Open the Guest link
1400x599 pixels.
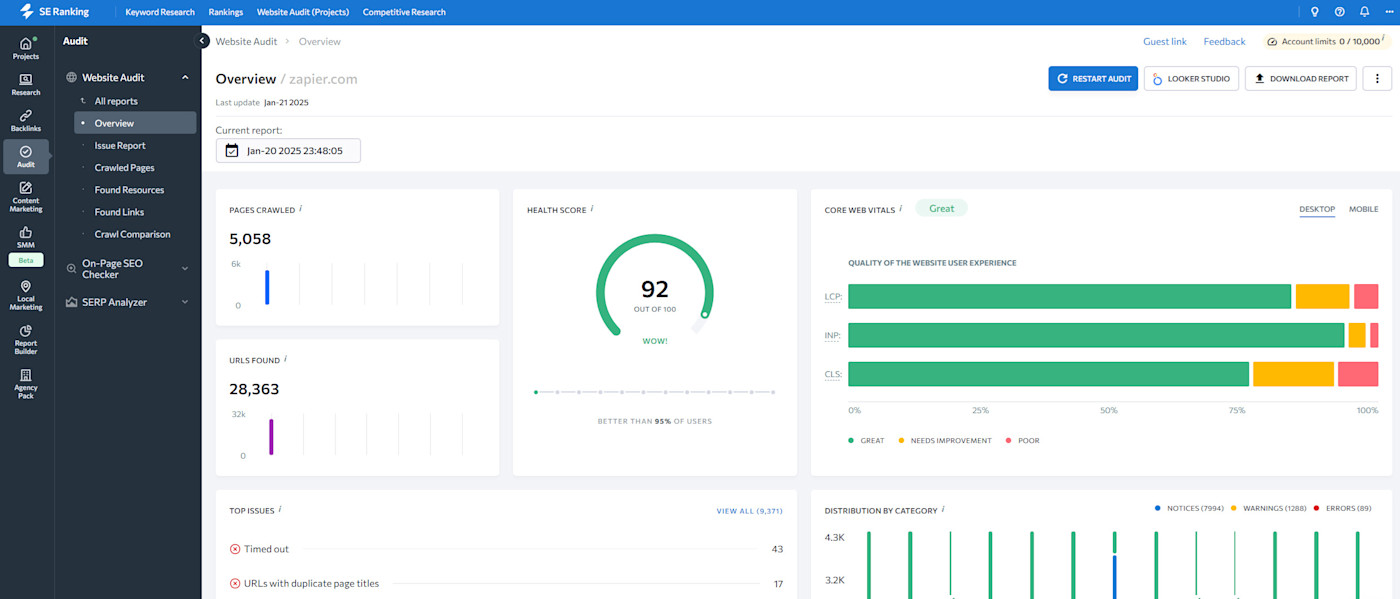point(1165,41)
